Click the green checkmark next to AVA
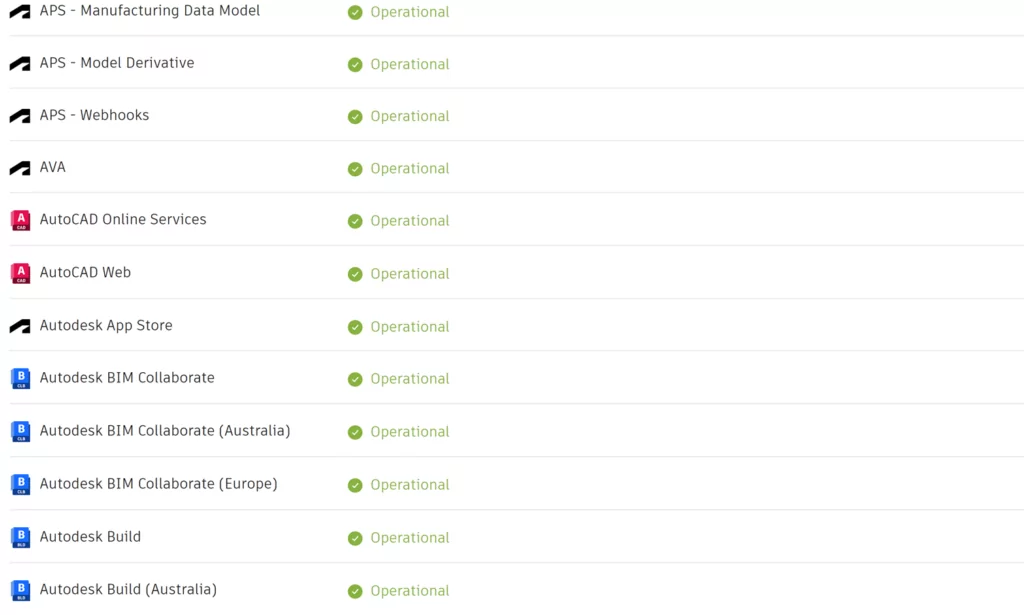 click(355, 169)
